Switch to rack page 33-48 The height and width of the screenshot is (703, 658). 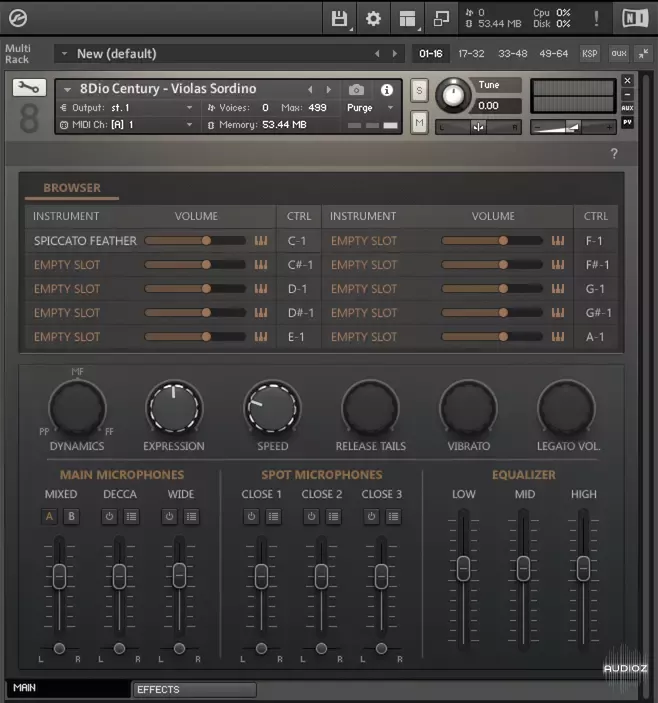pos(513,54)
